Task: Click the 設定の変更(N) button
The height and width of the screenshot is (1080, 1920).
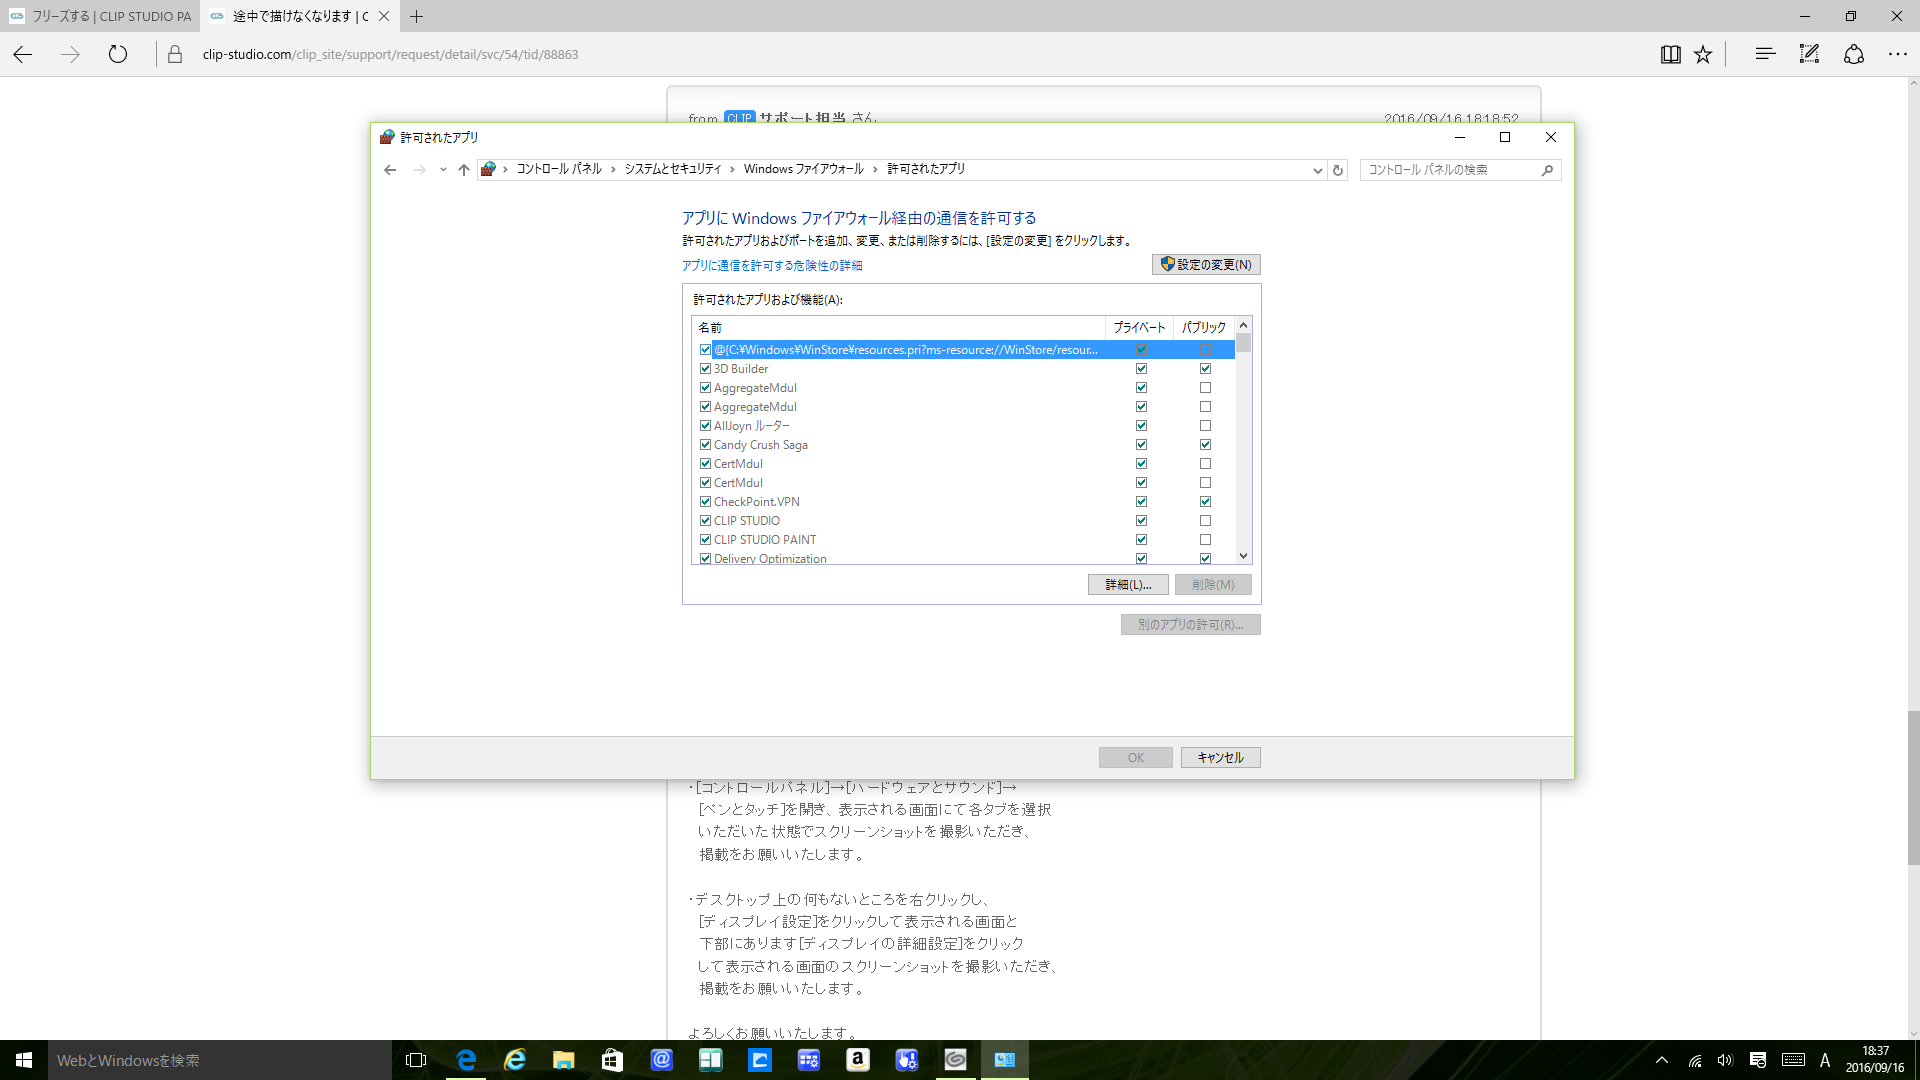Action: point(1206,265)
